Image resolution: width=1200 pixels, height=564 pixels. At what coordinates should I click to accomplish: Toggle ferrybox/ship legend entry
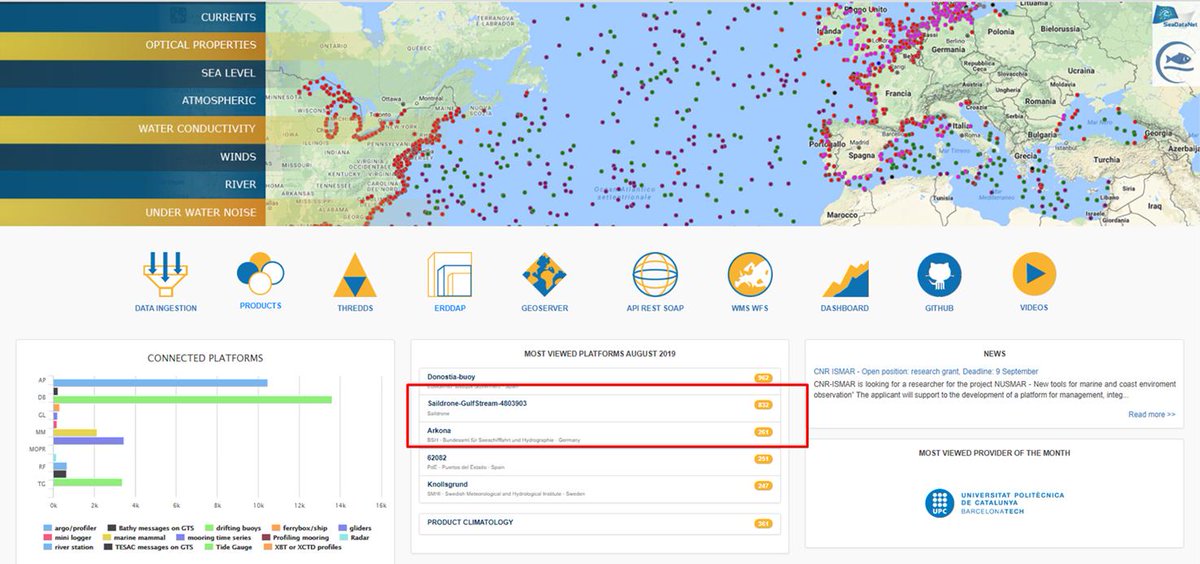(x=299, y=528)
